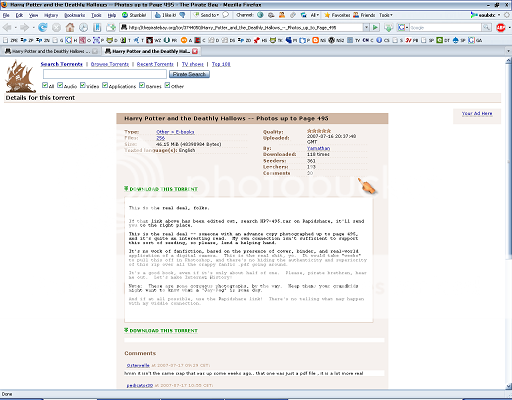Image resolution: width=512 pixels, height=400 pixels.
Task: Open the Recent Torrents link
Action: (x=155, y=64)
